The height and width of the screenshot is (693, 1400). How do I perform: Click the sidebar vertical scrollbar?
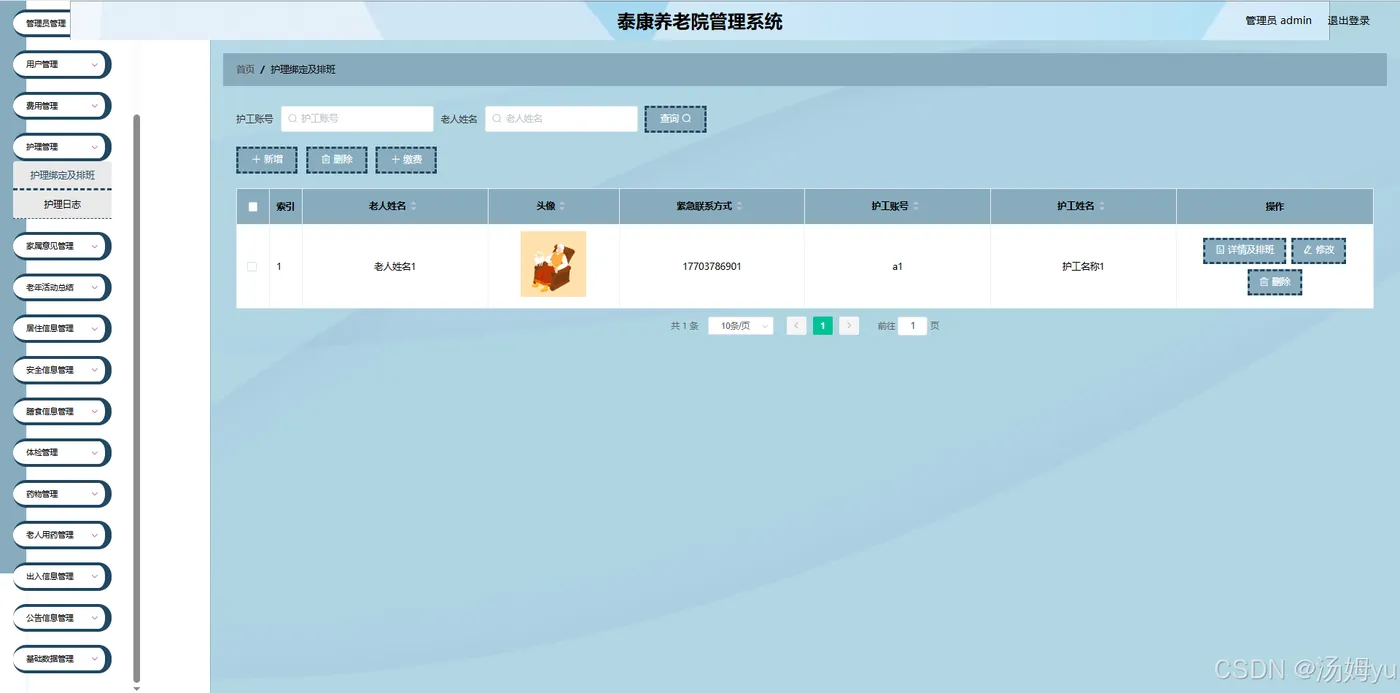137,400
